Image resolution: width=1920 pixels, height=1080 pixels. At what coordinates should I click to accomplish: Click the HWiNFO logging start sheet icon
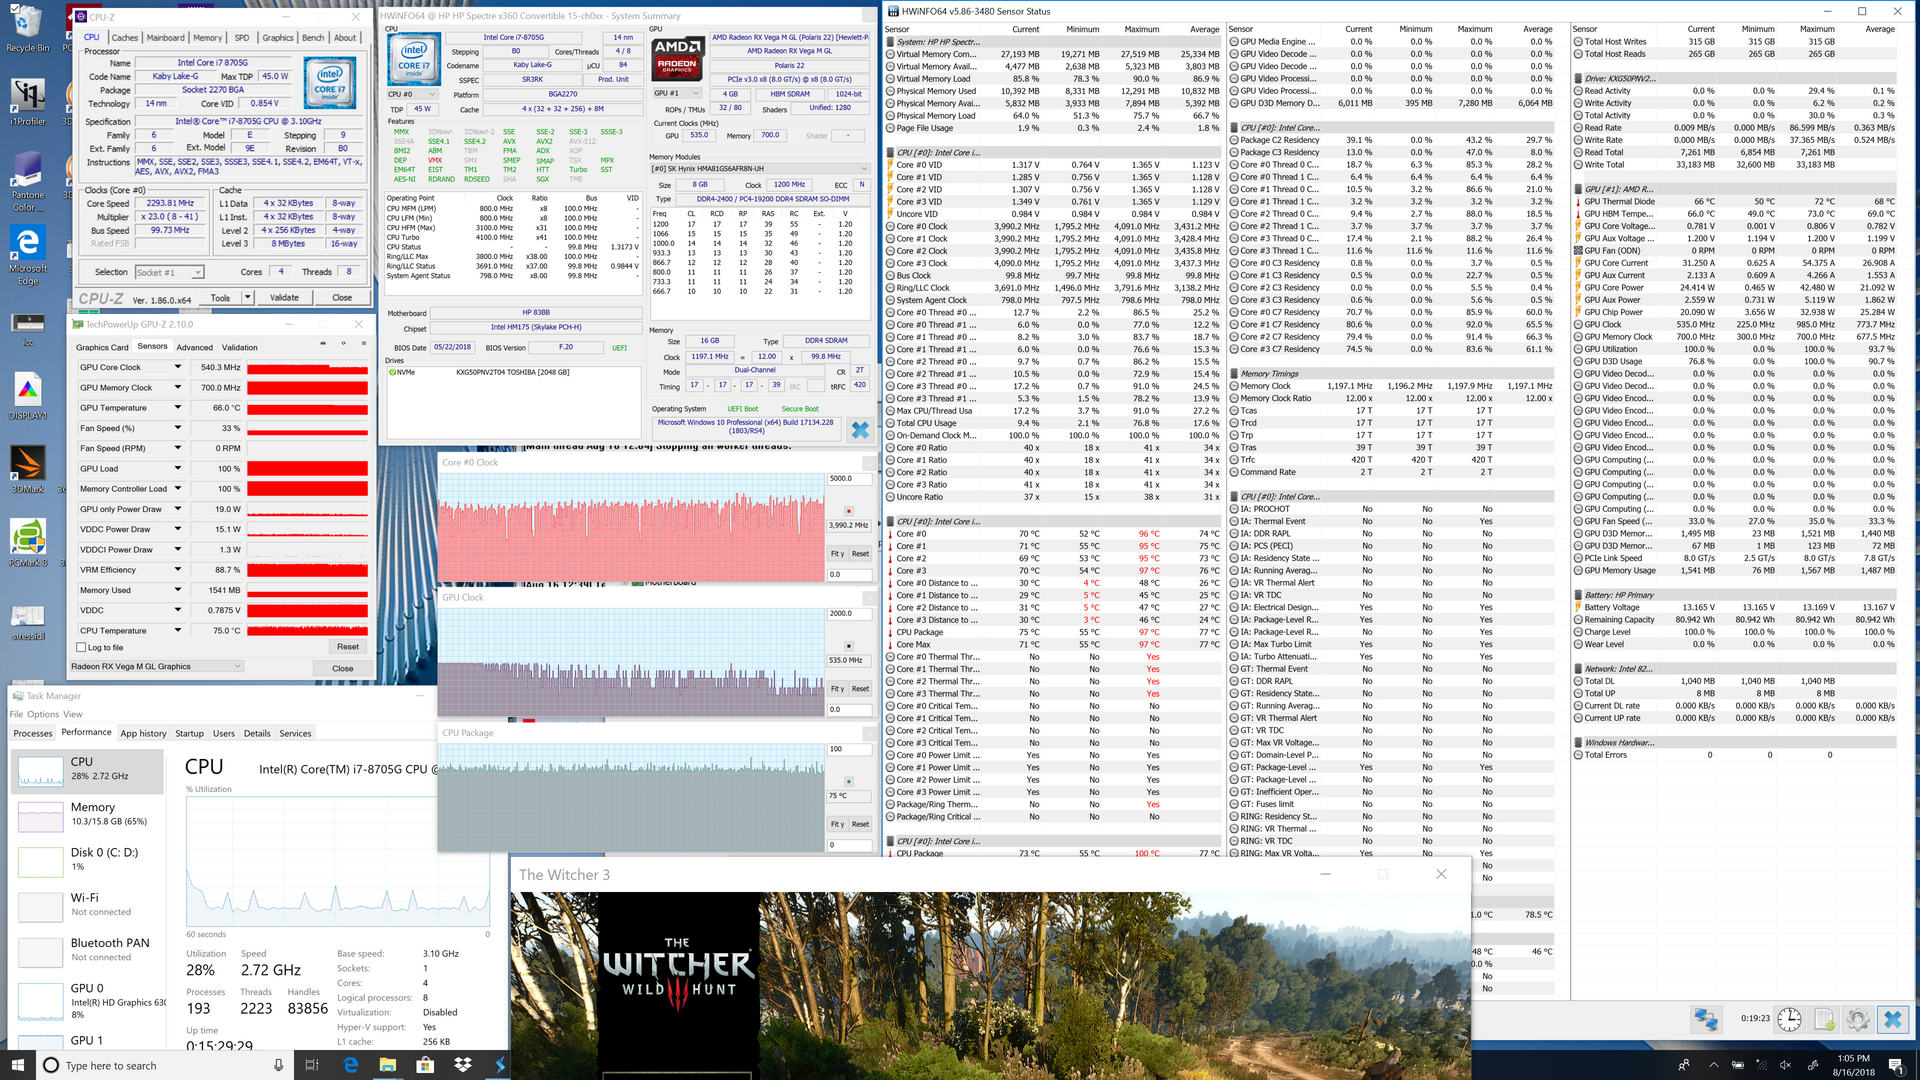pyautogui.click(x=1824, y=1019)
